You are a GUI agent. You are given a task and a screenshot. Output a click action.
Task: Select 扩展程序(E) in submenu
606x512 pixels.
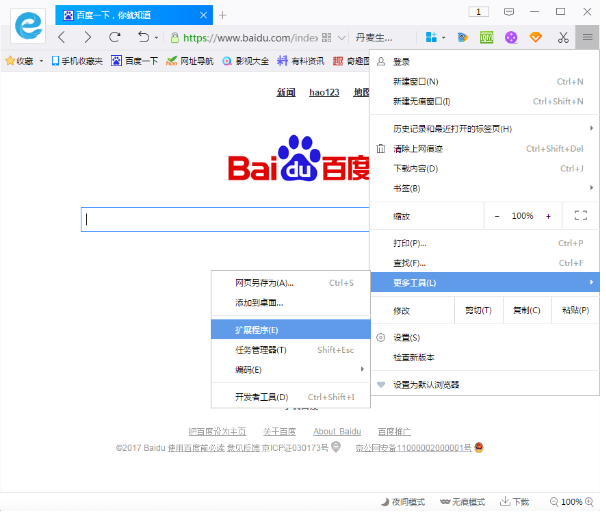click(291, 330)
